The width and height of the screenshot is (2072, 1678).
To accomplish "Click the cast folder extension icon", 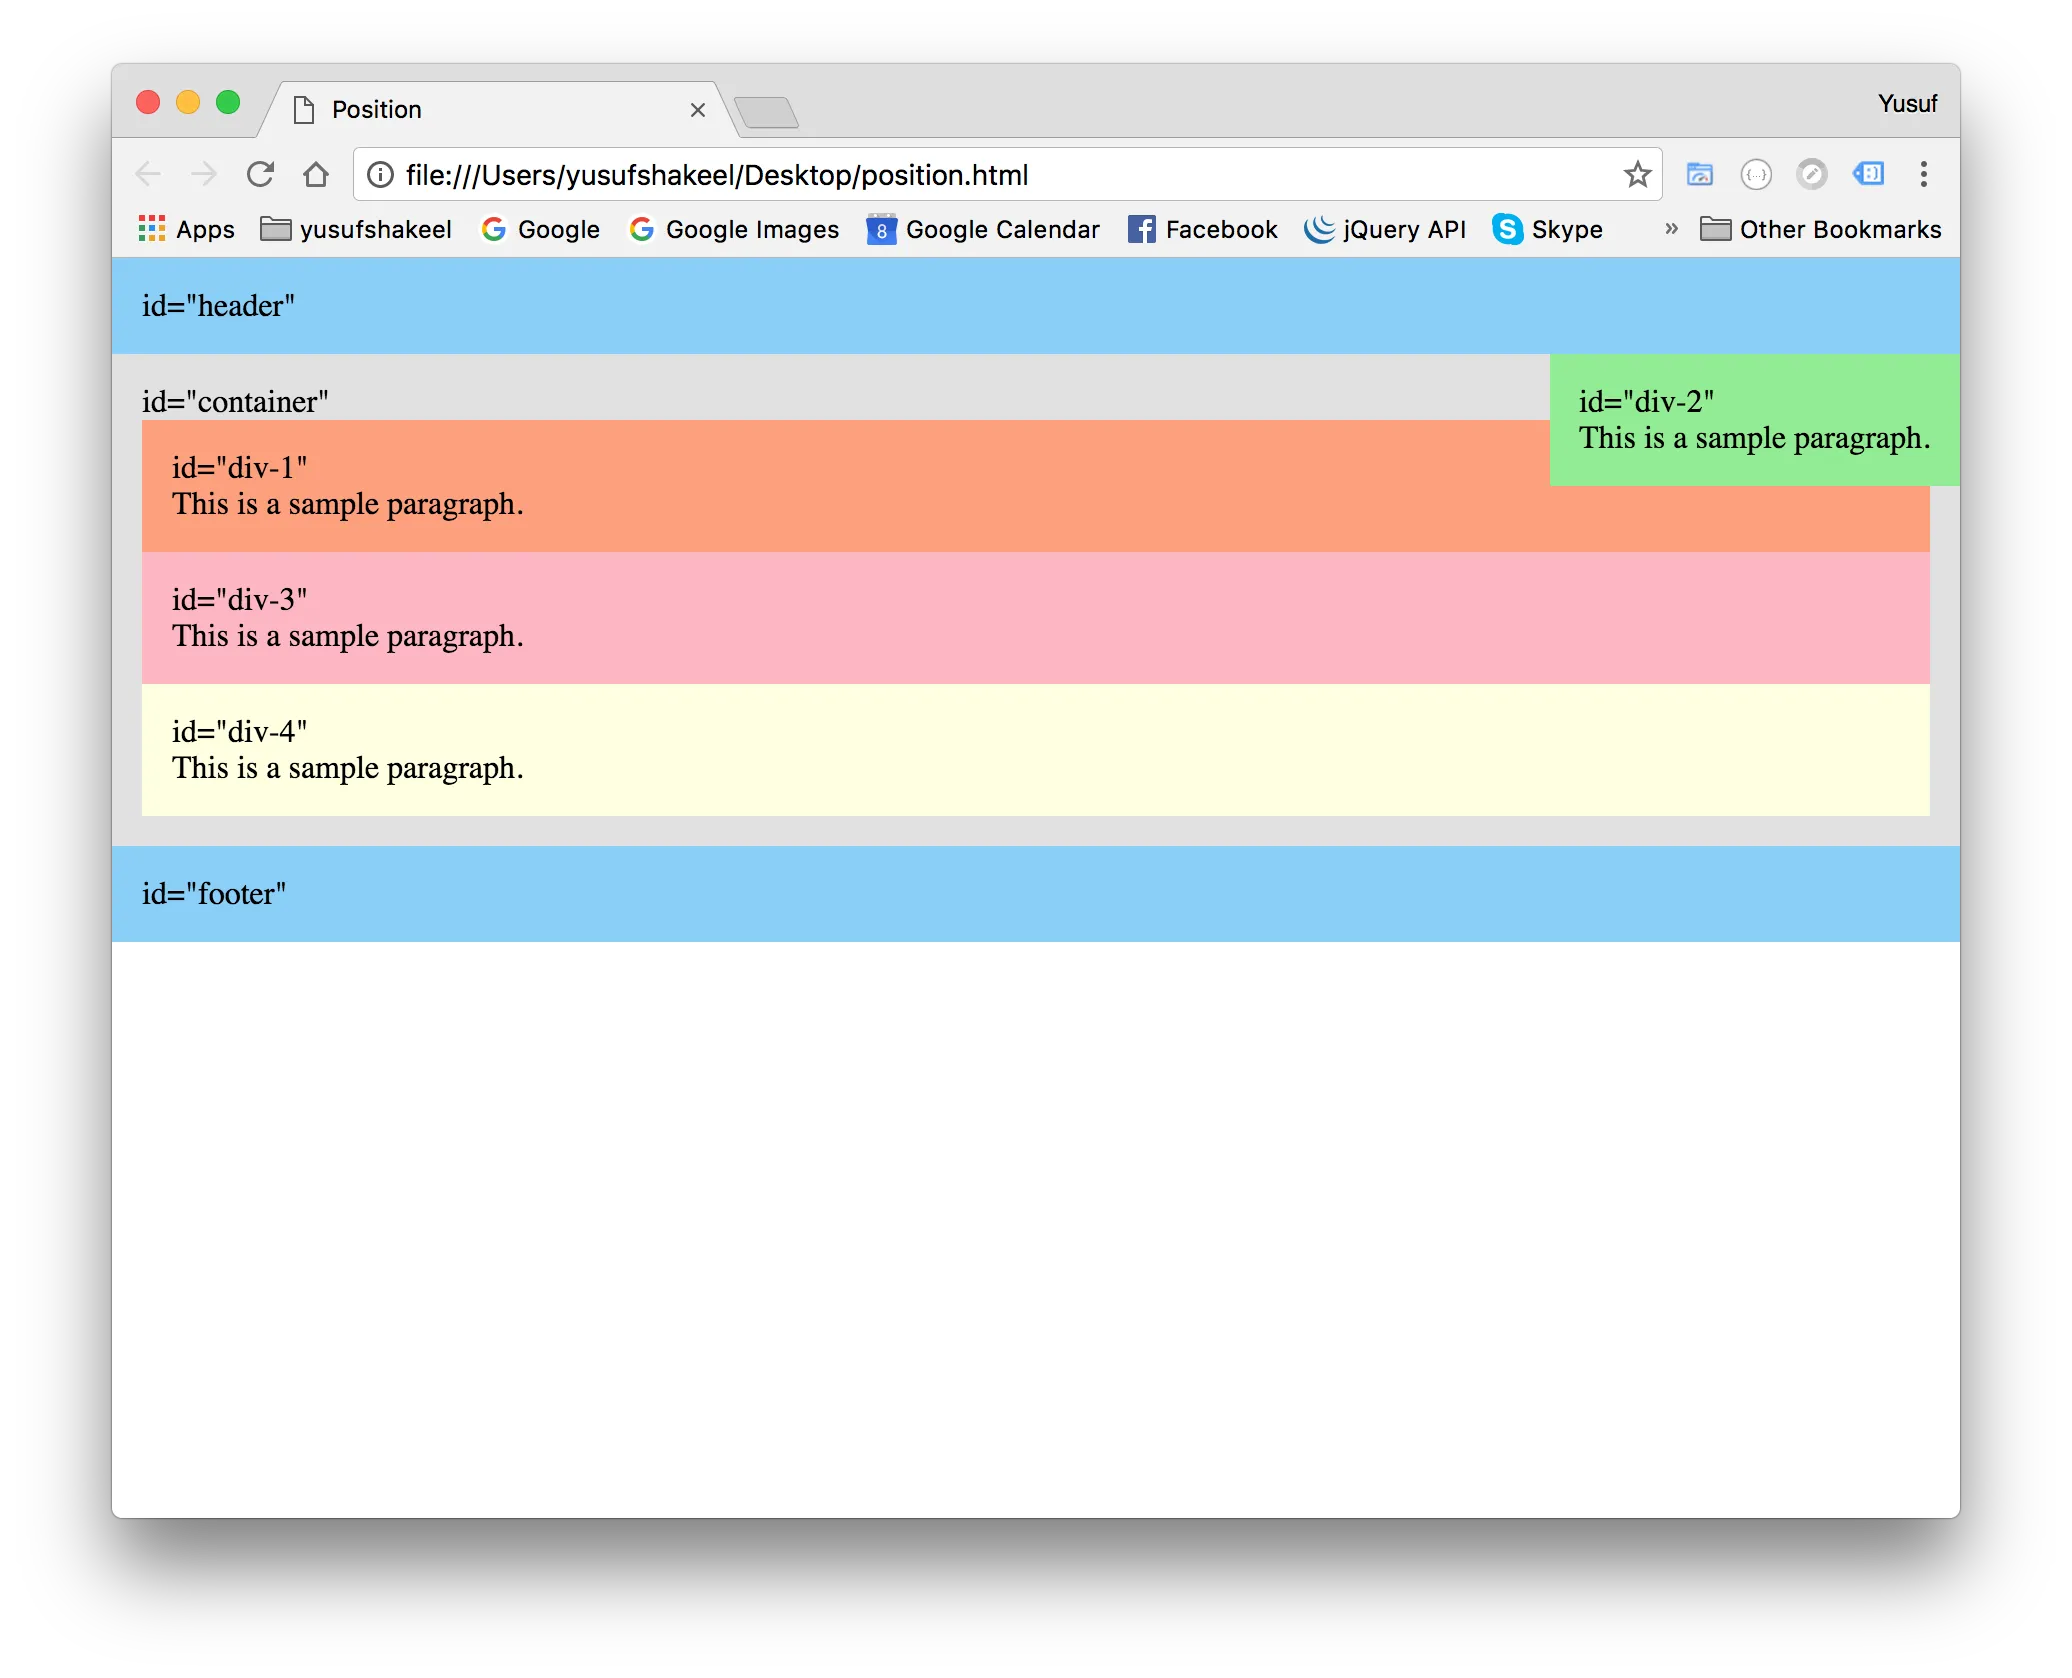I will pos(1699,175).
